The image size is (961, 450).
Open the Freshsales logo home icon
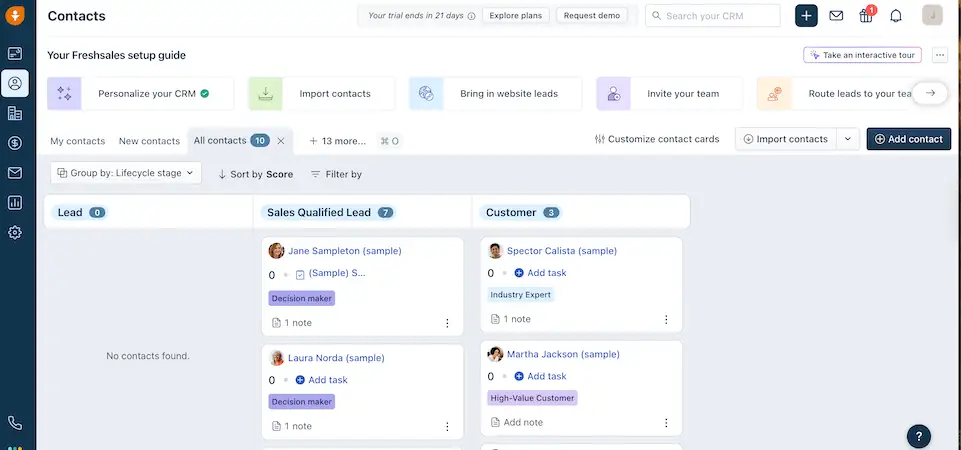tap(15, 15)
